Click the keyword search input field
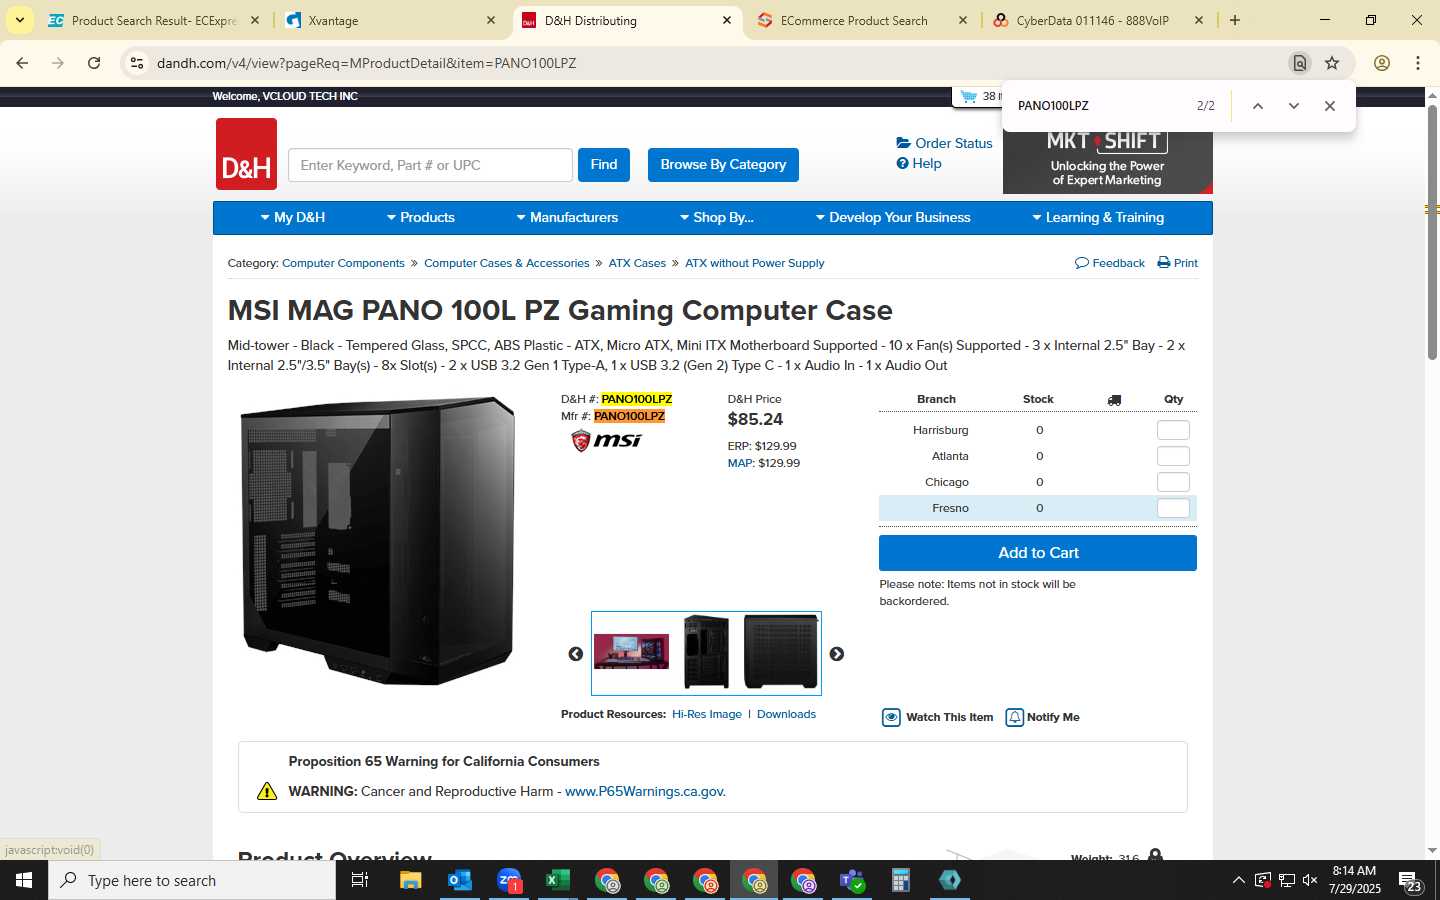The height and width of the screenshot is (900, 1440). pyautogui.click(x=430, y=165)
